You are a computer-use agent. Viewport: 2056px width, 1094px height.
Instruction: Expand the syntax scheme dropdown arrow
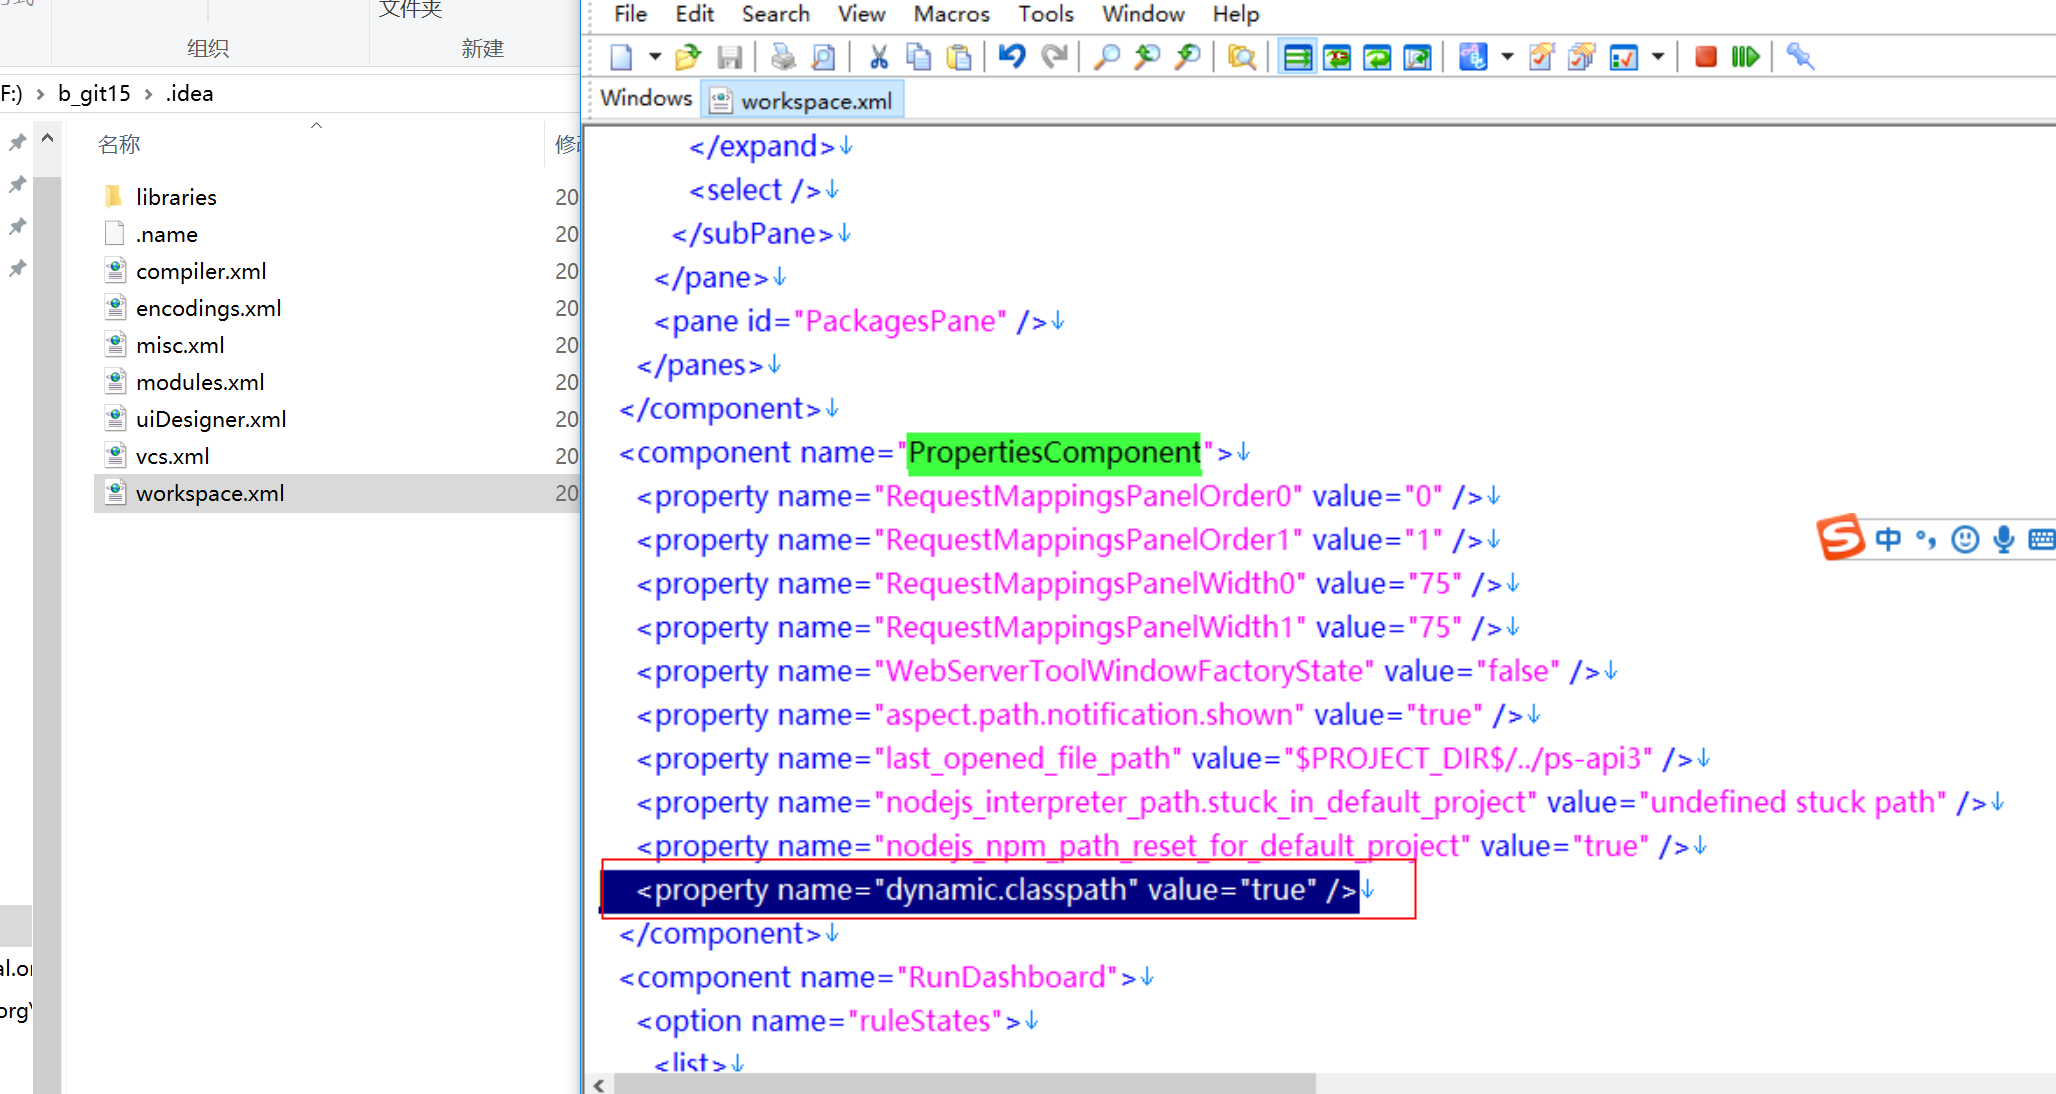1507,57
